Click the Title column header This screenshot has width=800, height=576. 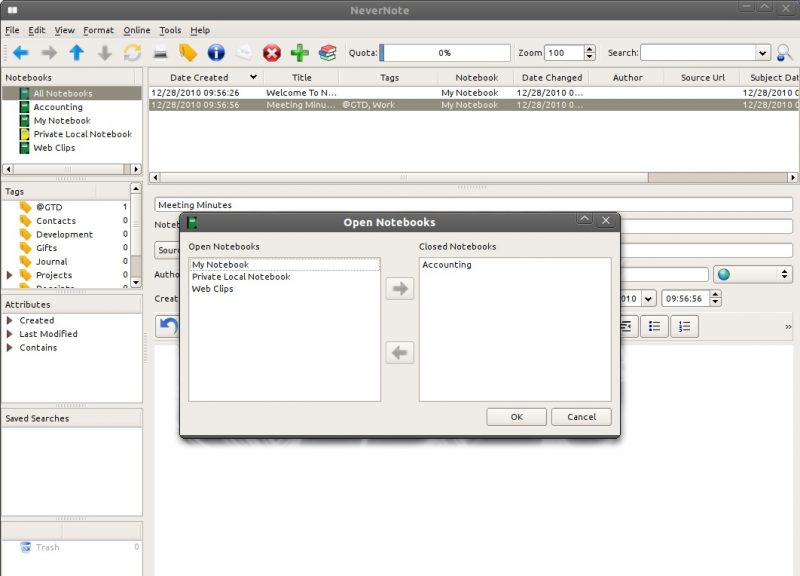[302, 78]
